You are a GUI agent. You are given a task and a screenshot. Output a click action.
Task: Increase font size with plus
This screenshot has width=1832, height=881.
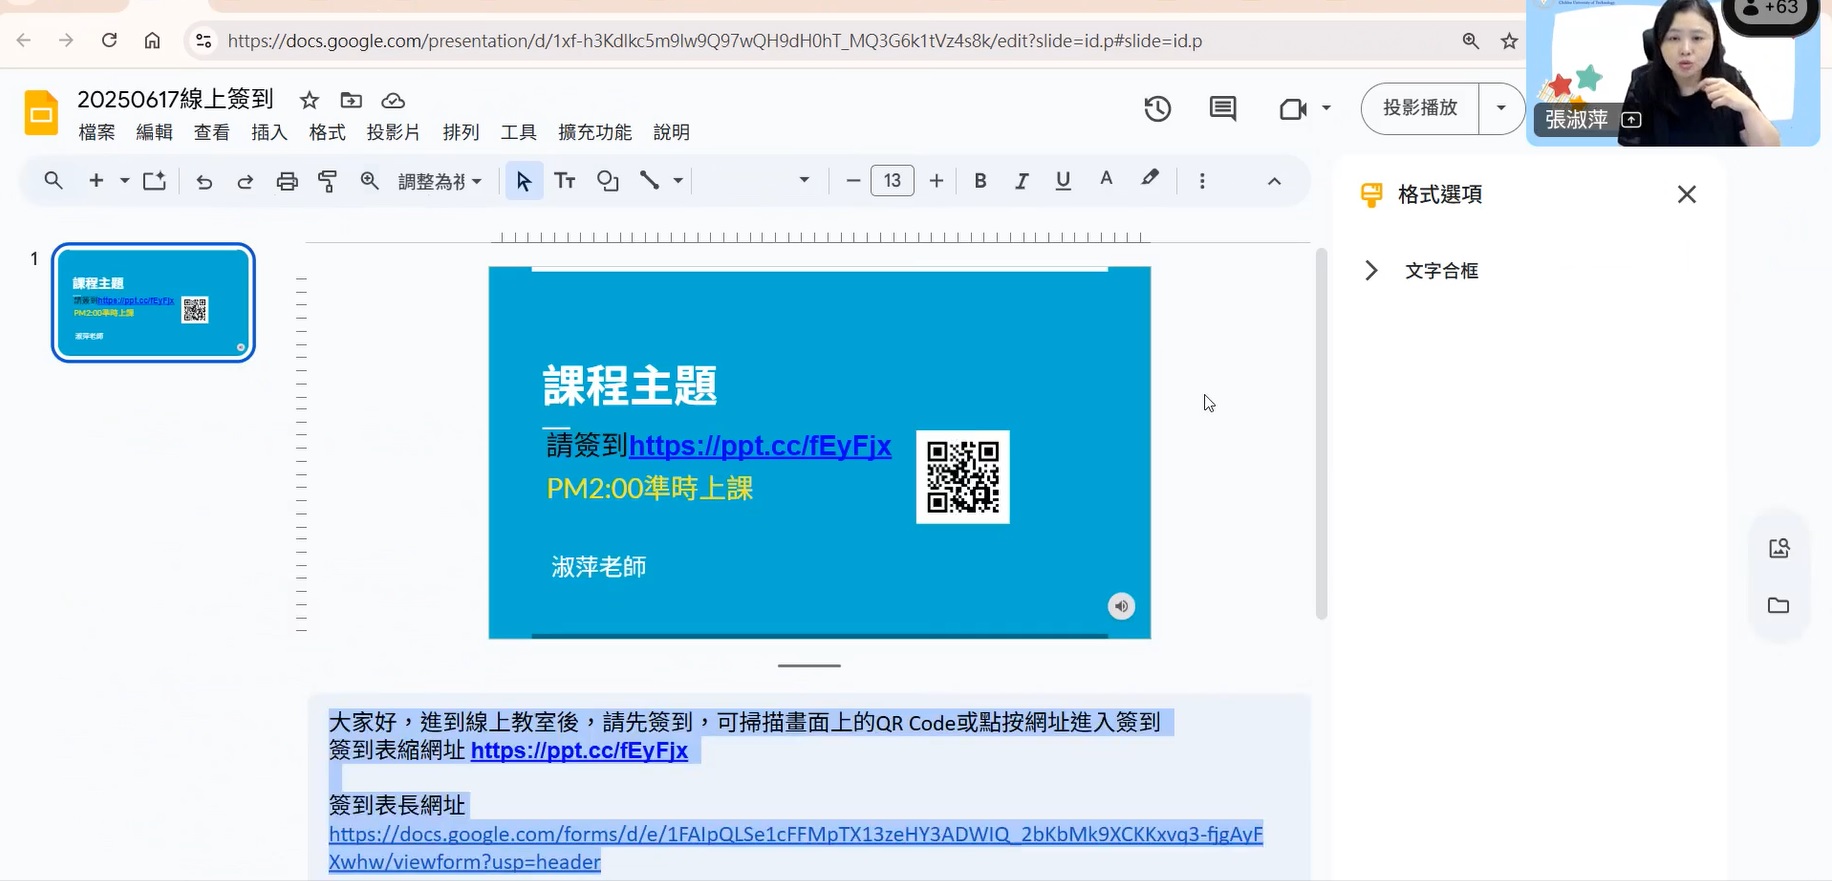point(936,181)
